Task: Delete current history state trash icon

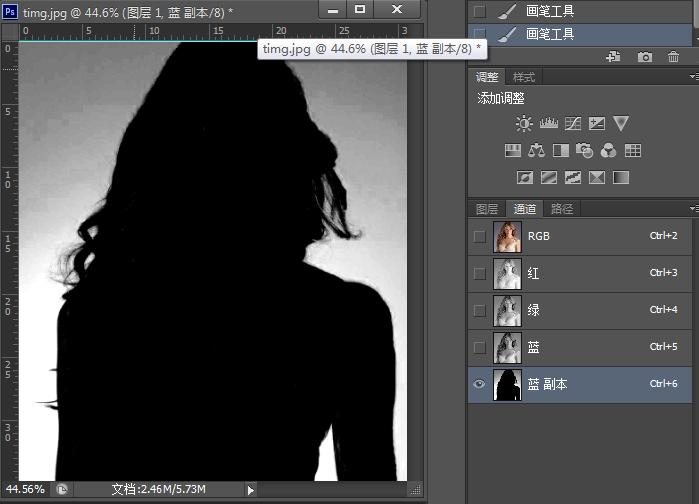Action: point(674,57)
